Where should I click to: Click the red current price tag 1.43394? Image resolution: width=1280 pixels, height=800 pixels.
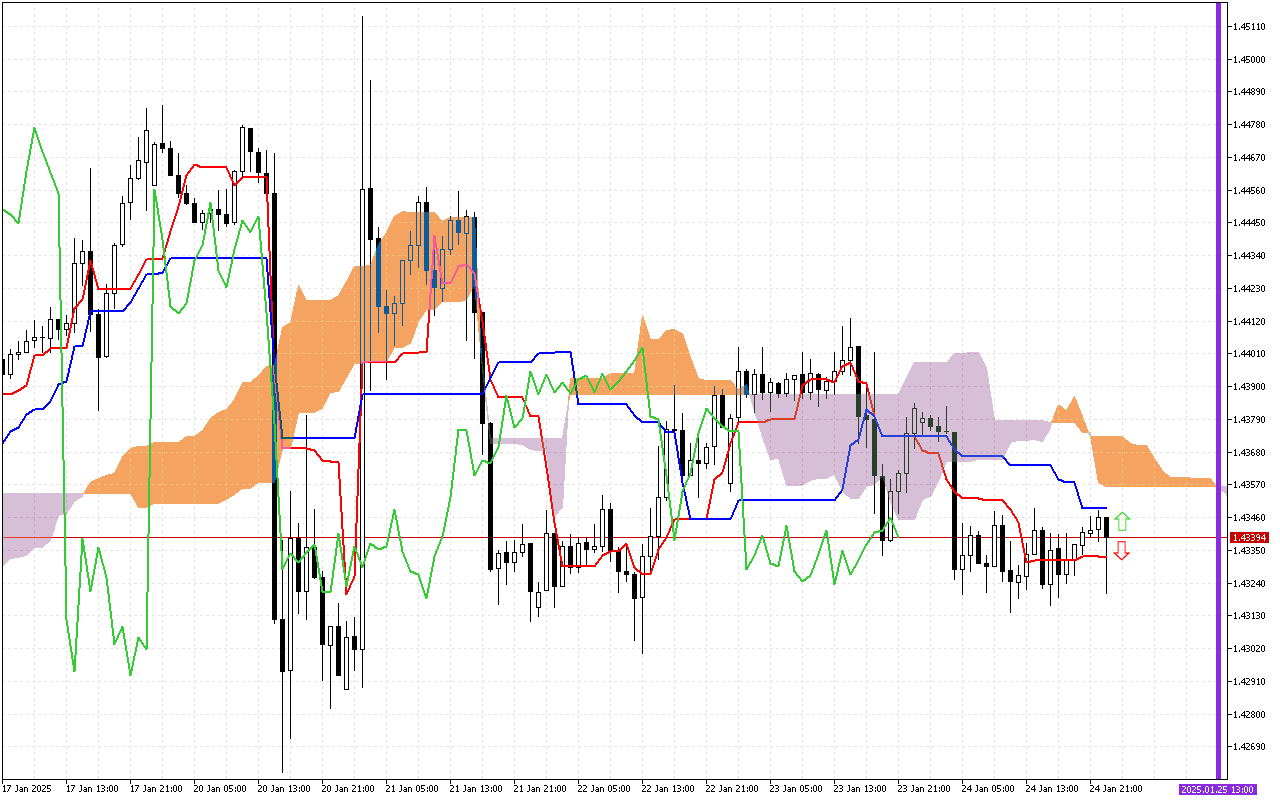1249,538
